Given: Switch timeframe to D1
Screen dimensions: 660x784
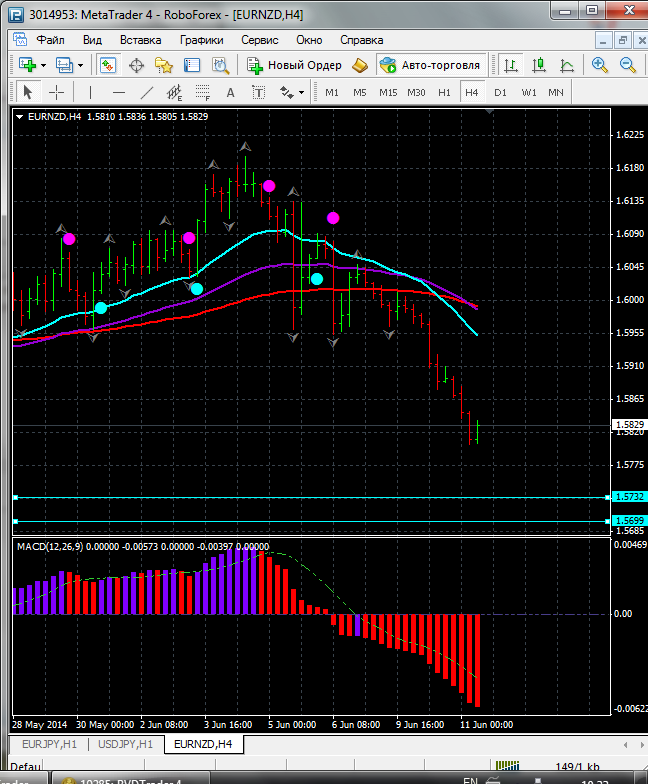Looking at the screenshot, I should (500, 92).
